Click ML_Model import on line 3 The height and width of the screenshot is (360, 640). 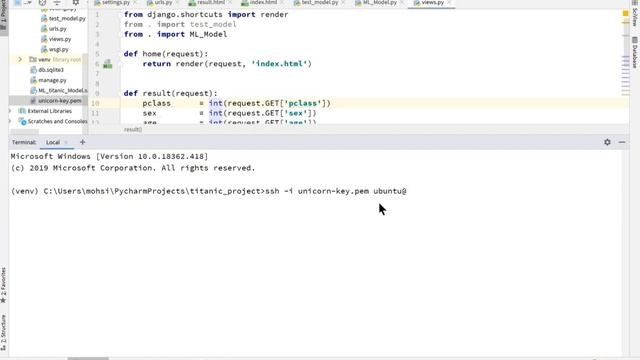[208, 34]
